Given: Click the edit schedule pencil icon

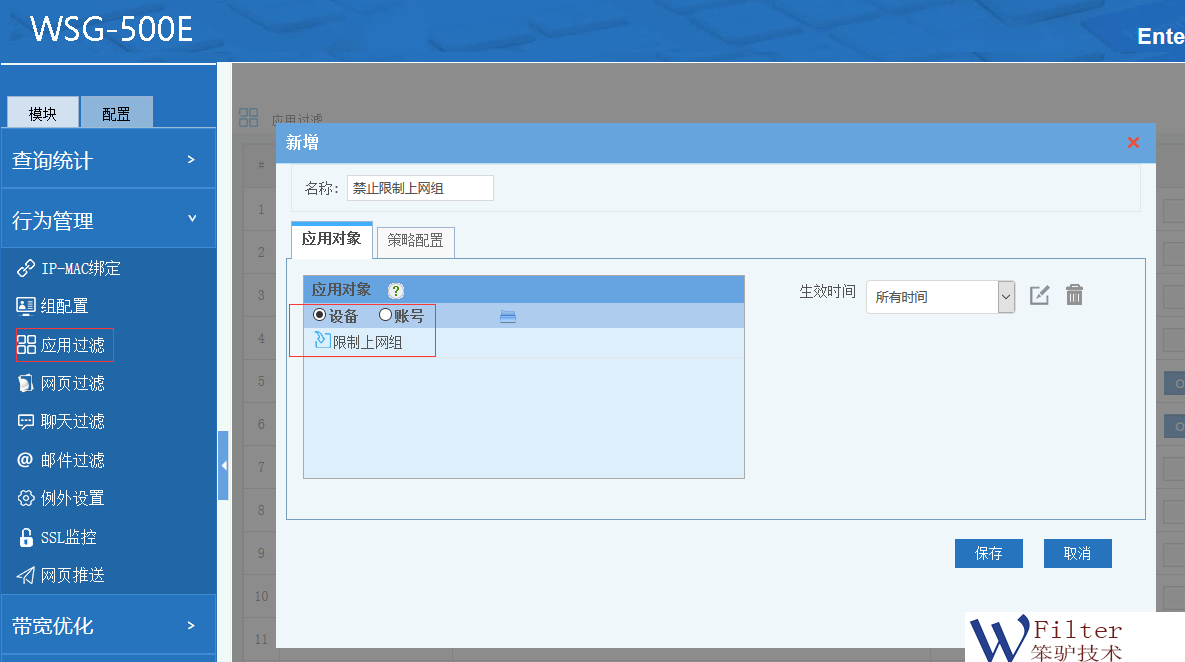Looking at the screenshot, I should pos(1040,295).
